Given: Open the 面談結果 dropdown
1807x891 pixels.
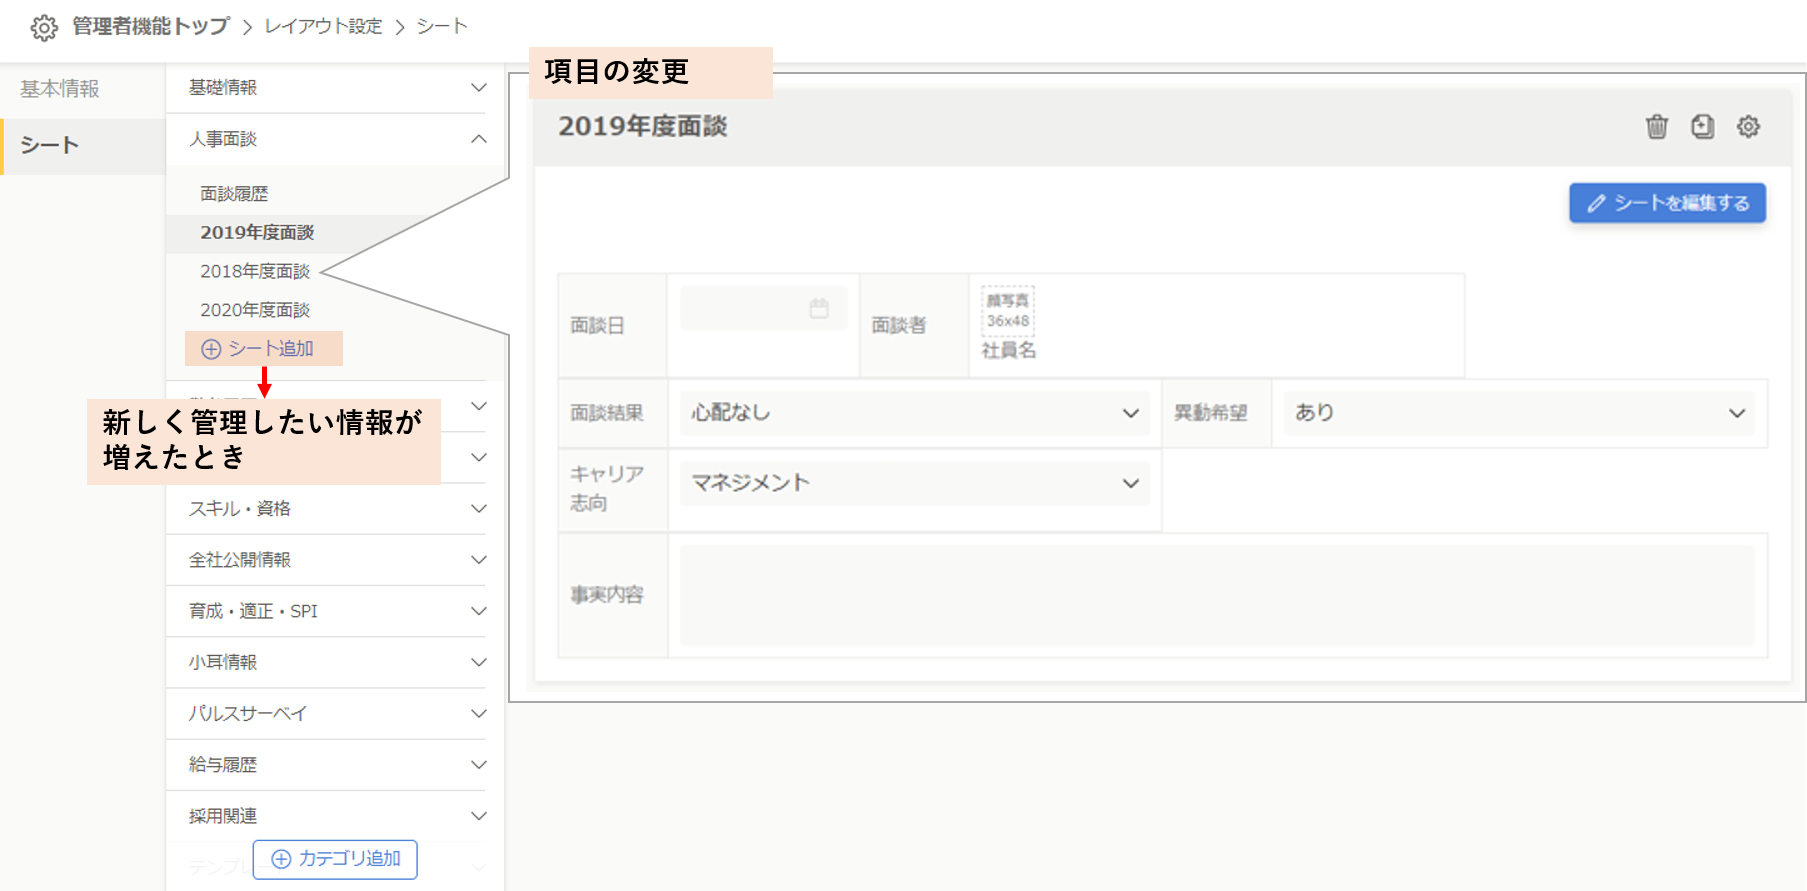Looking at the screenshot, I should [x=914, y=413].
